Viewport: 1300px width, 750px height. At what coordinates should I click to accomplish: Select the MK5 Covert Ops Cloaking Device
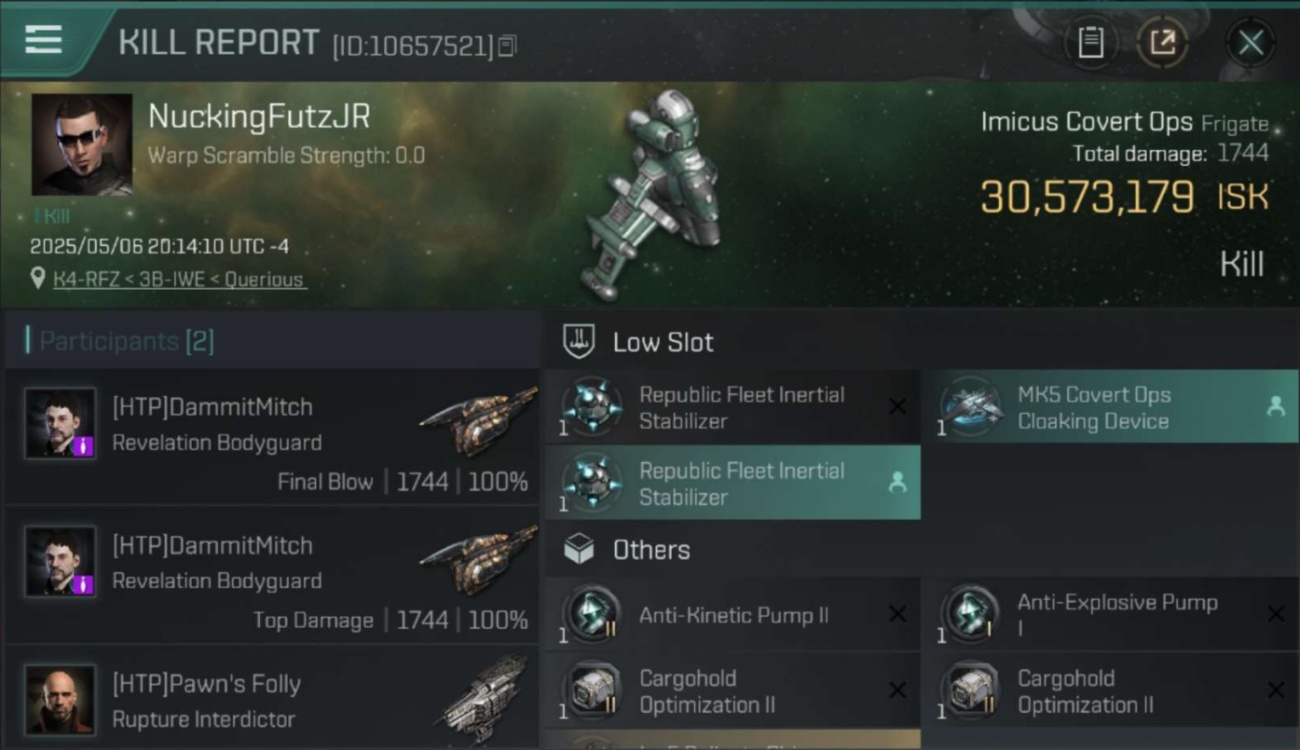[x=1109, y=407]
